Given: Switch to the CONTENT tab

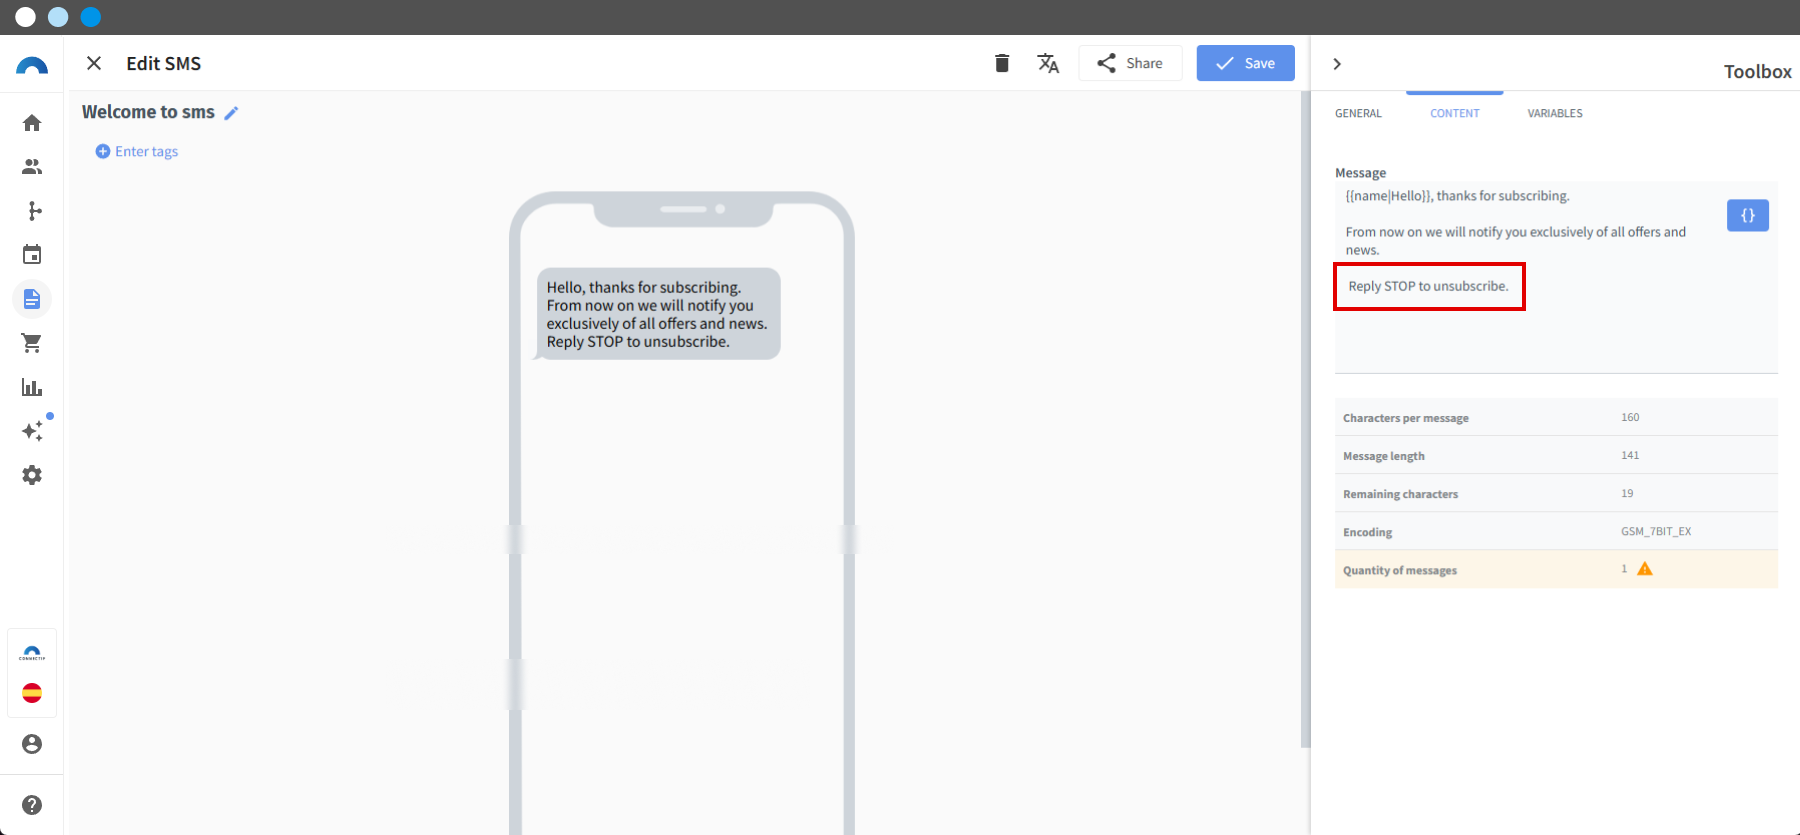Looking at the screenshot, I should pos(1454,113).
